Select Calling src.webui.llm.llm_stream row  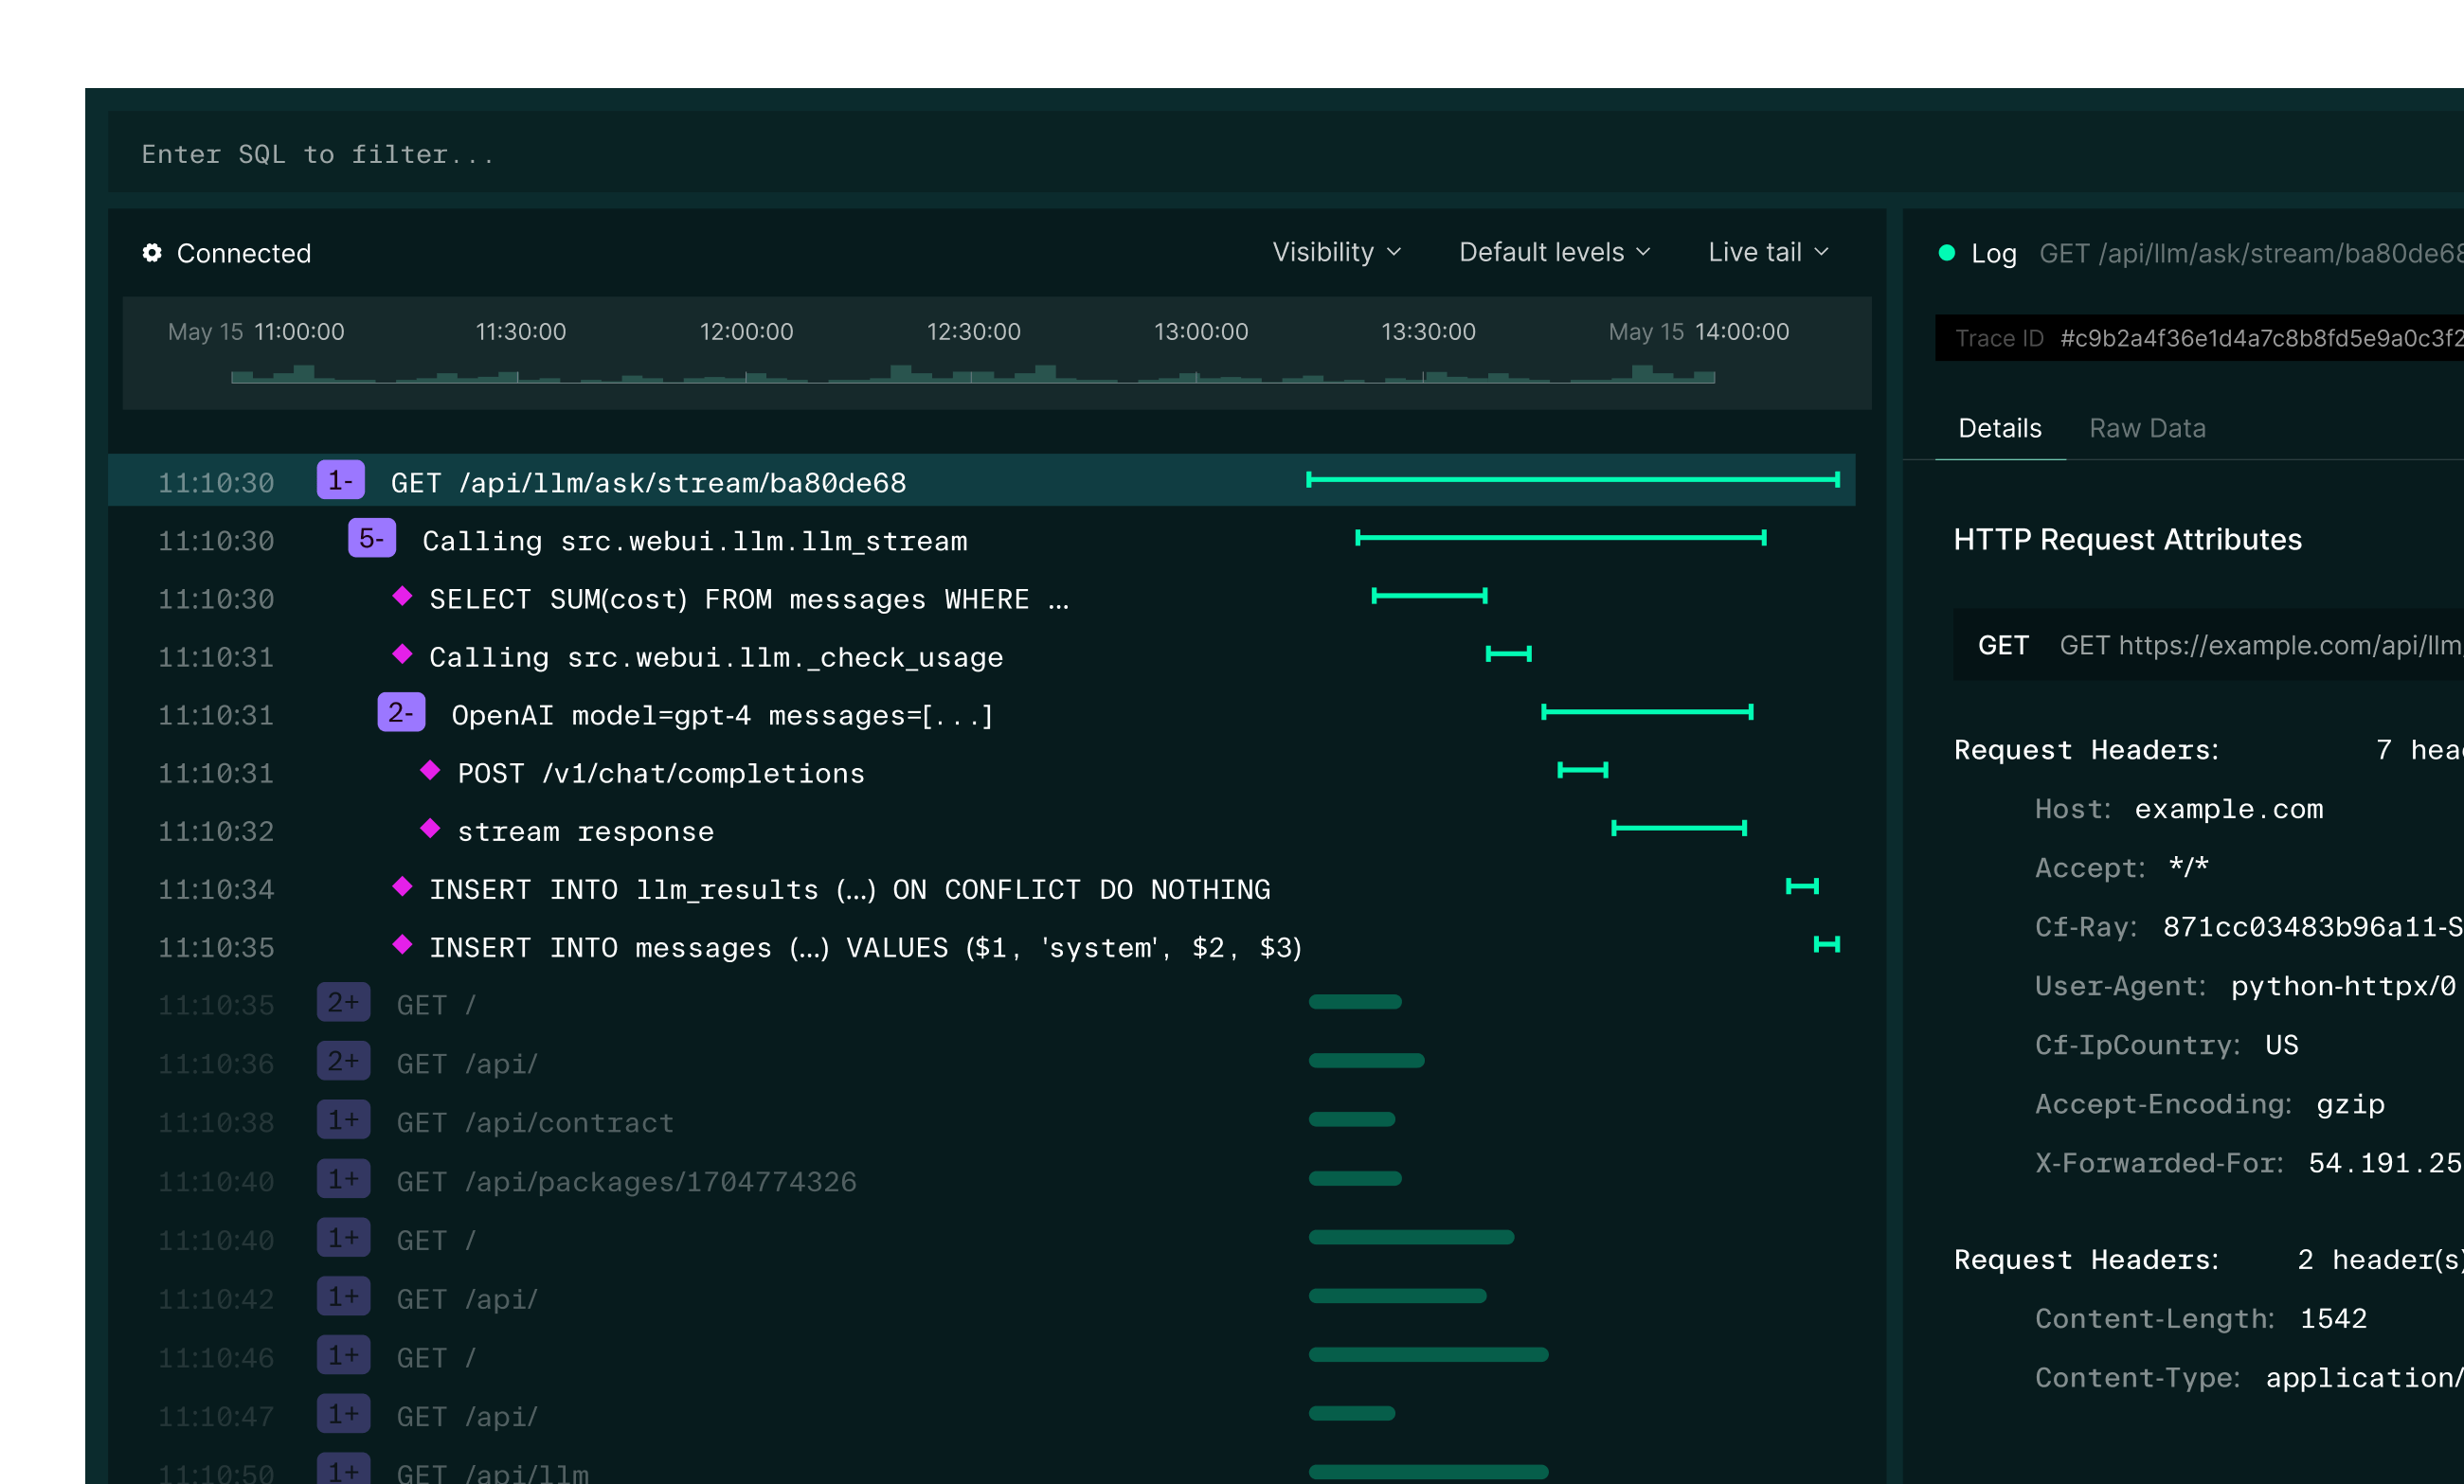coord(981,540)
